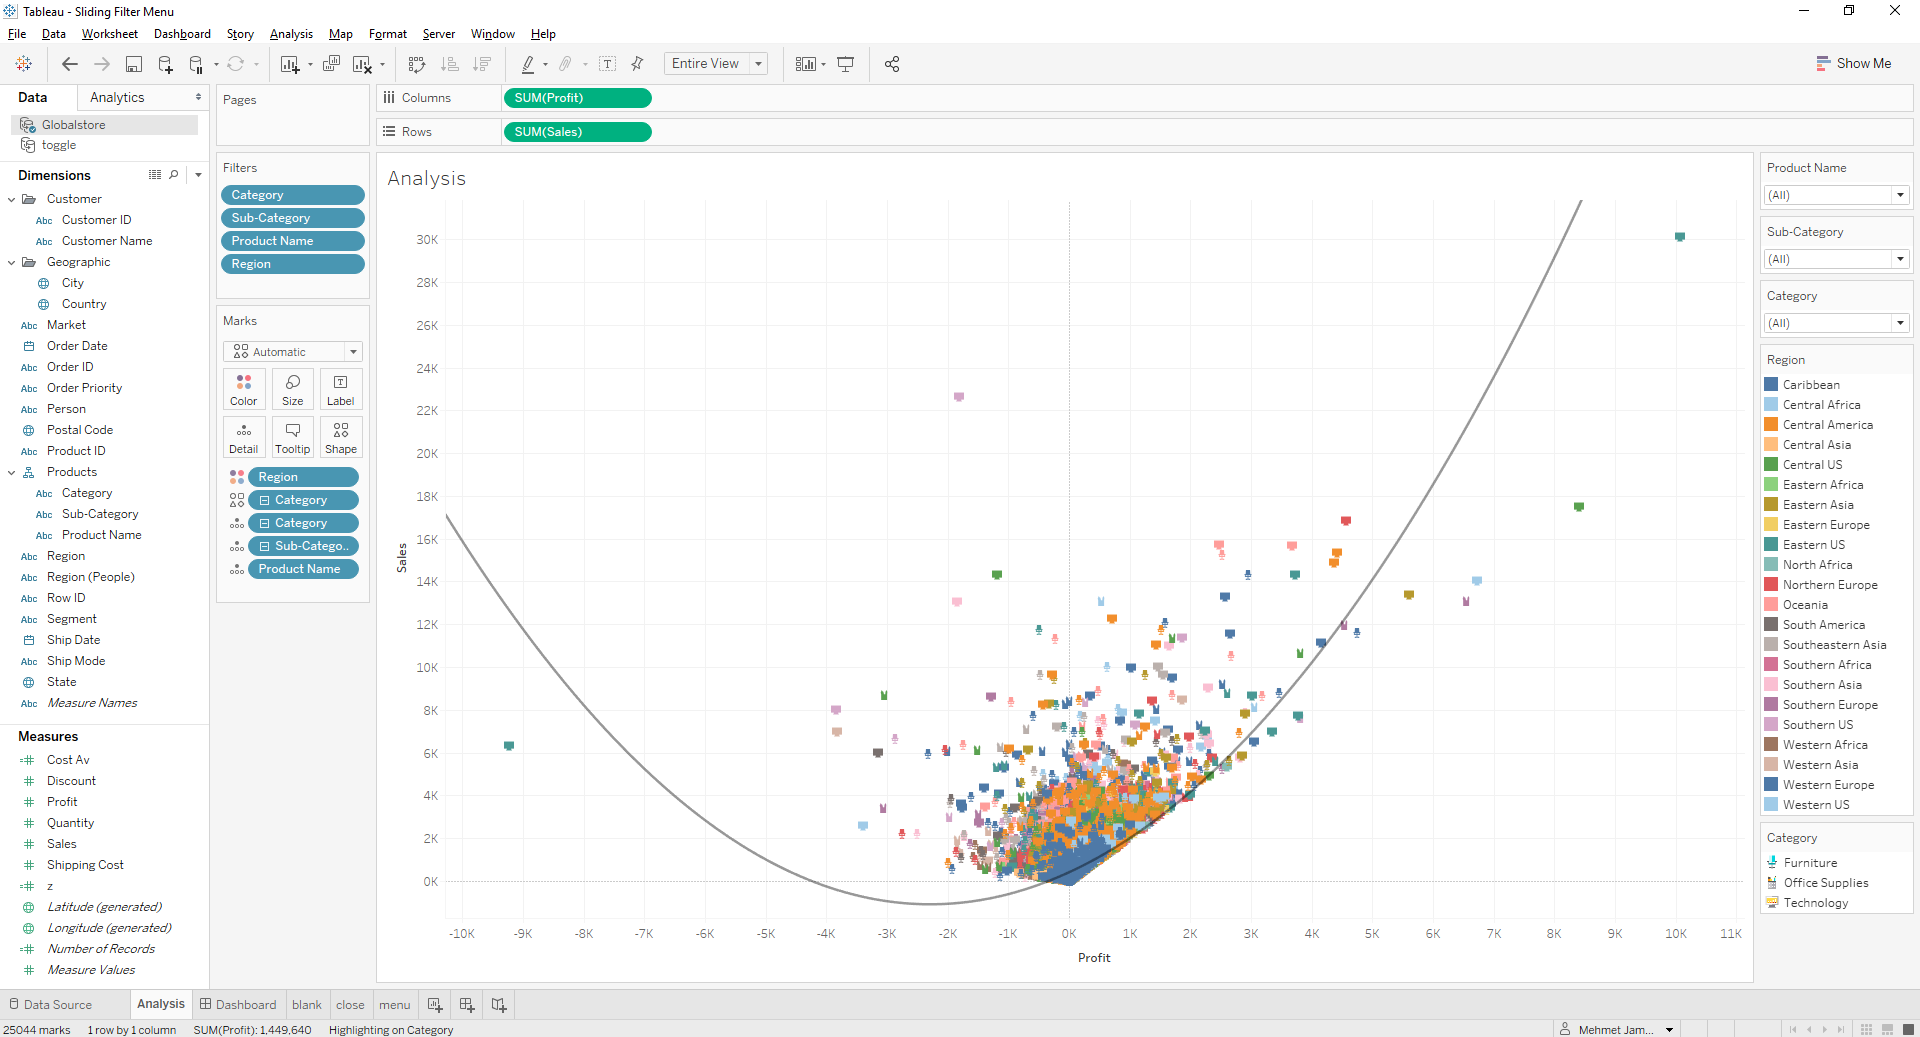
Task: Click the Shape button on Marks card
Action: pos(341,437)
